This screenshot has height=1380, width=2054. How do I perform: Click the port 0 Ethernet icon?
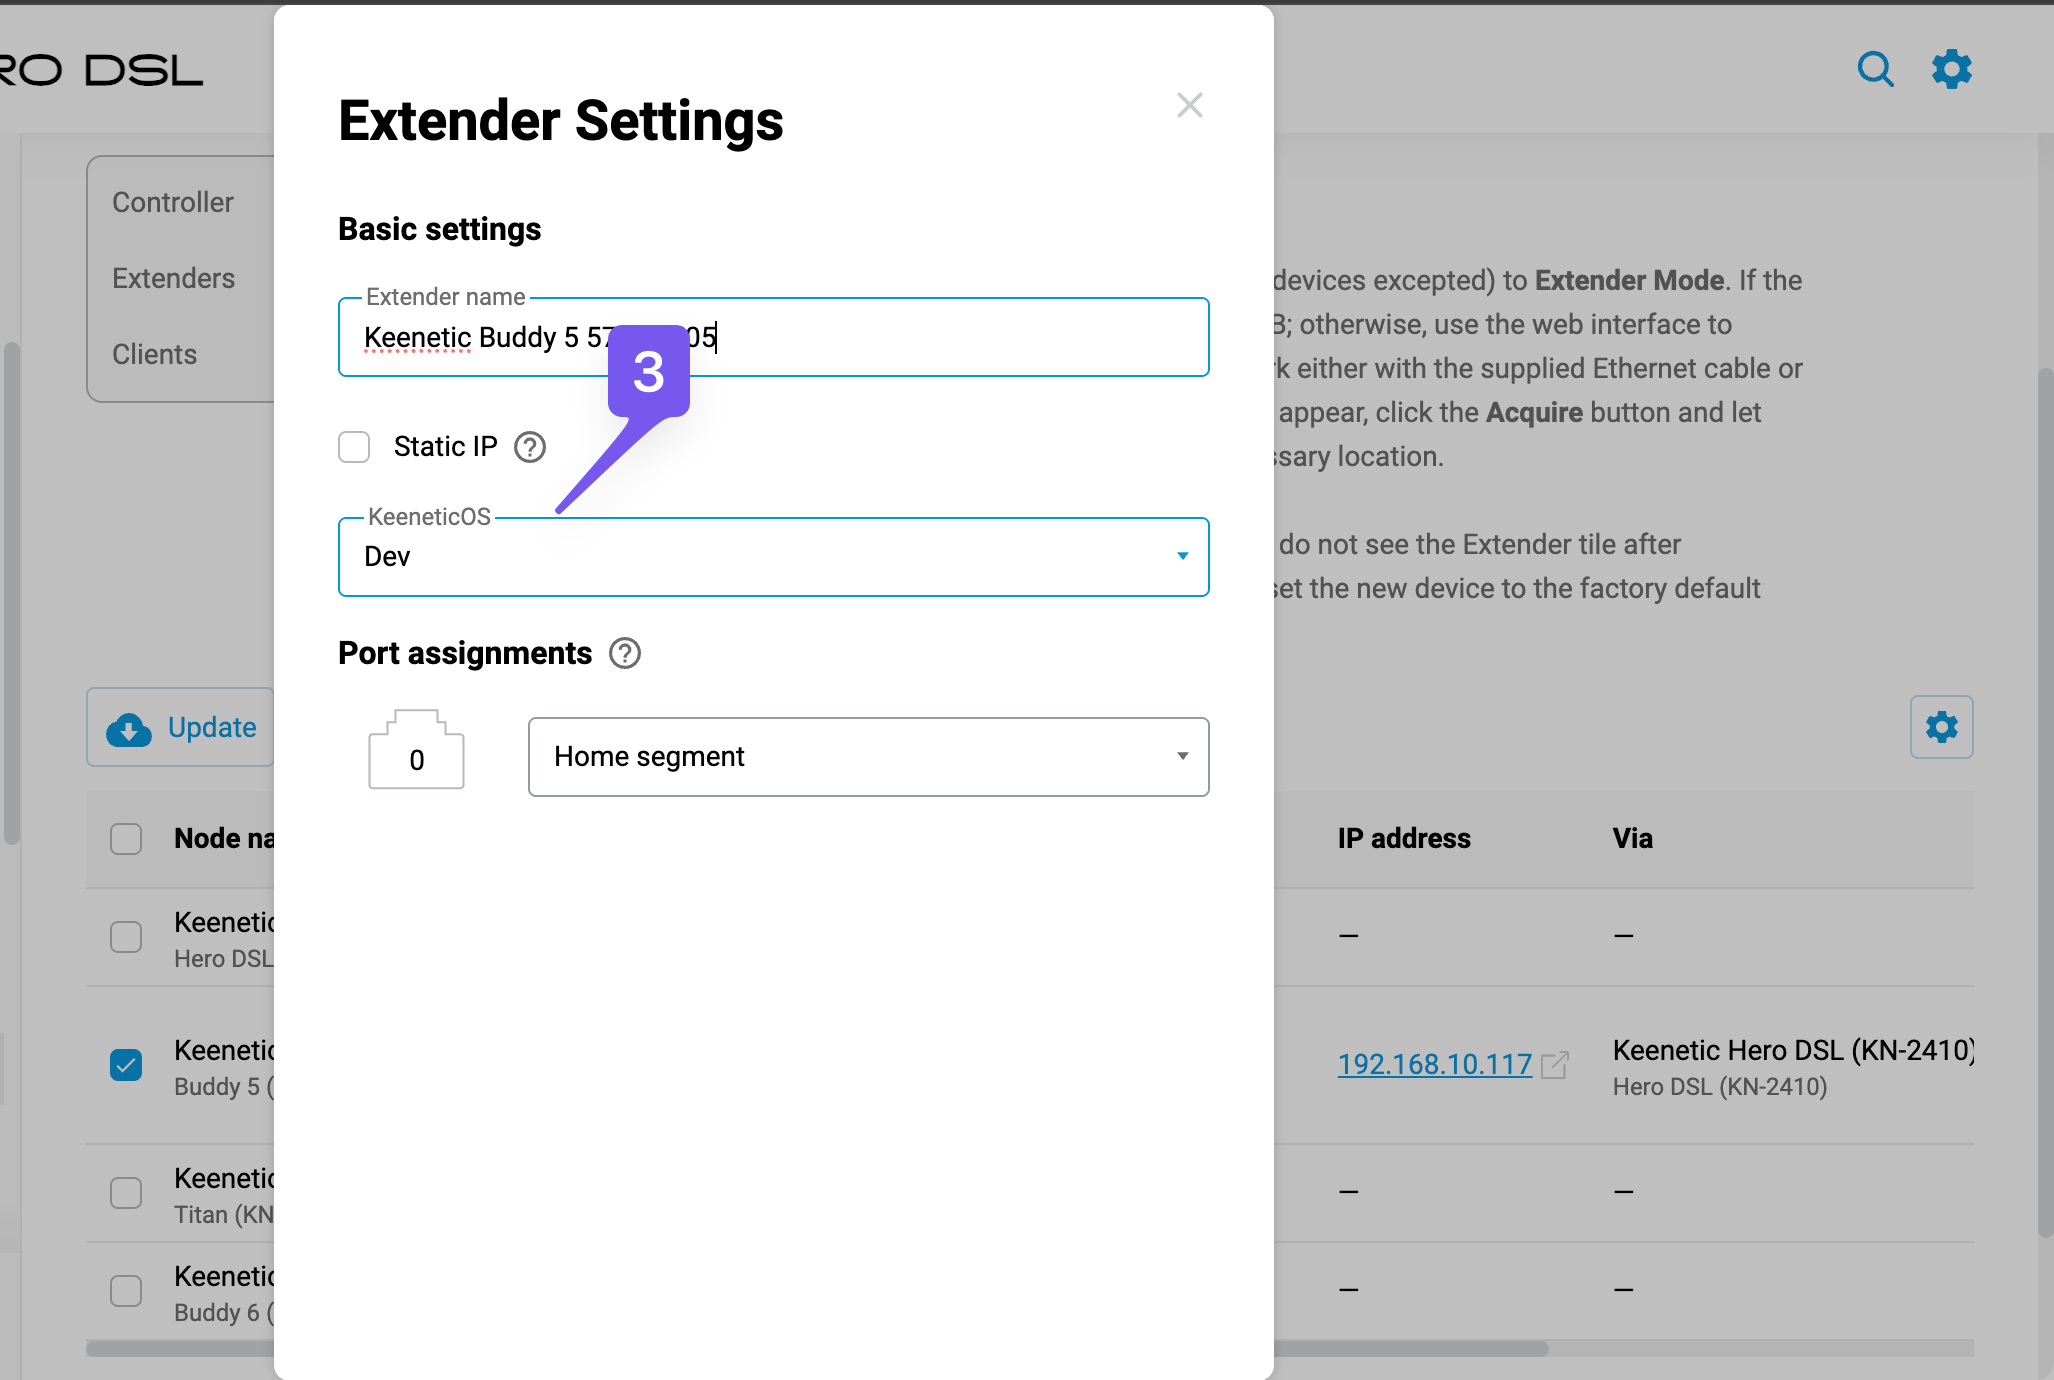coord(416,751)
